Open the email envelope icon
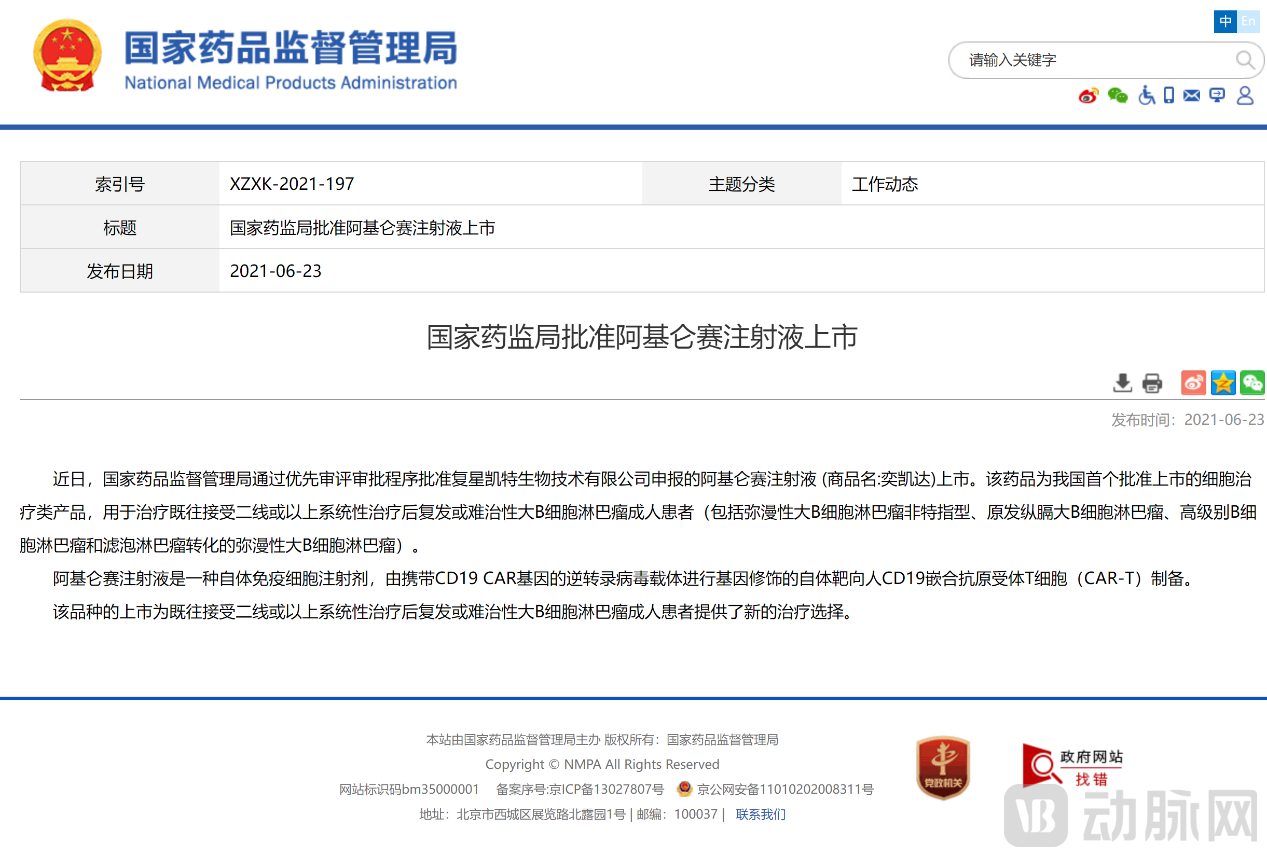Image resolution: width=1267 pixels, height=857 pixels. coord(1192,96)
